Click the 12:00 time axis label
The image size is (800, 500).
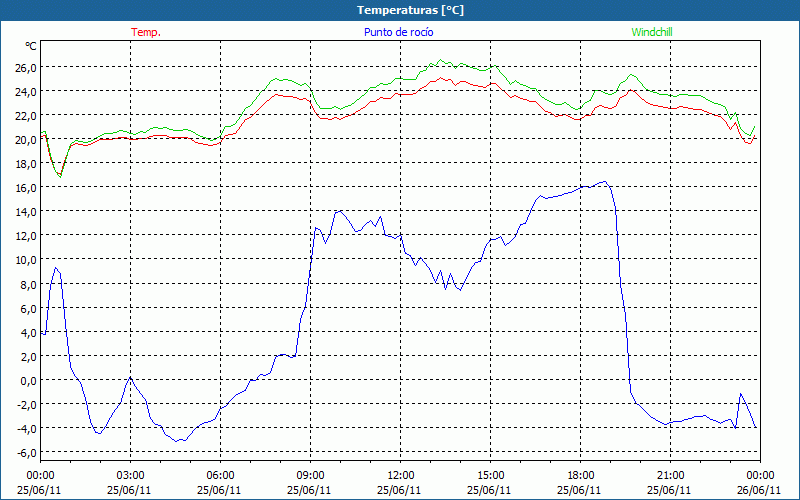[400, 475]
